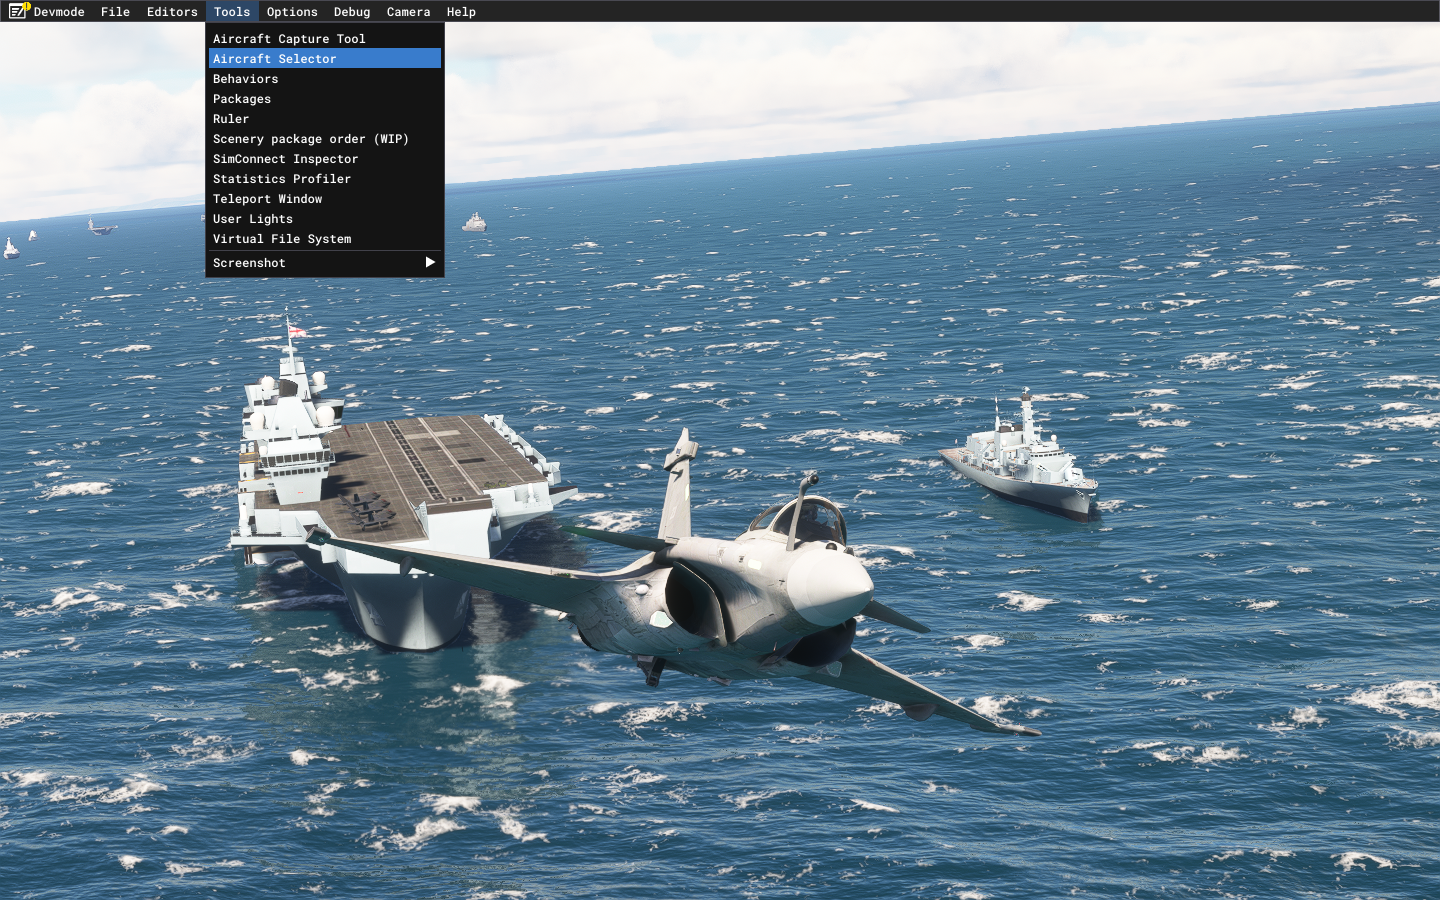Launch SimConnect Inspector
This screenshot has width=1440, height=900.
click(x=325, y=159)
